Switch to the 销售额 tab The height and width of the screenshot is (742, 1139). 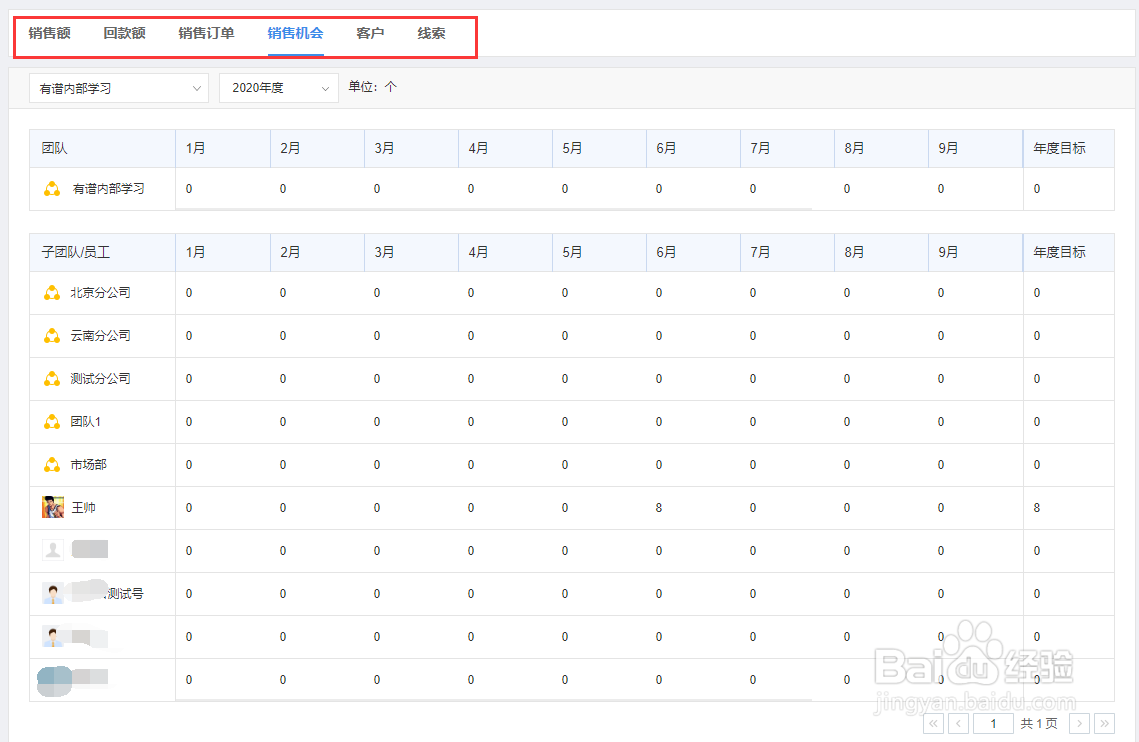49,33
